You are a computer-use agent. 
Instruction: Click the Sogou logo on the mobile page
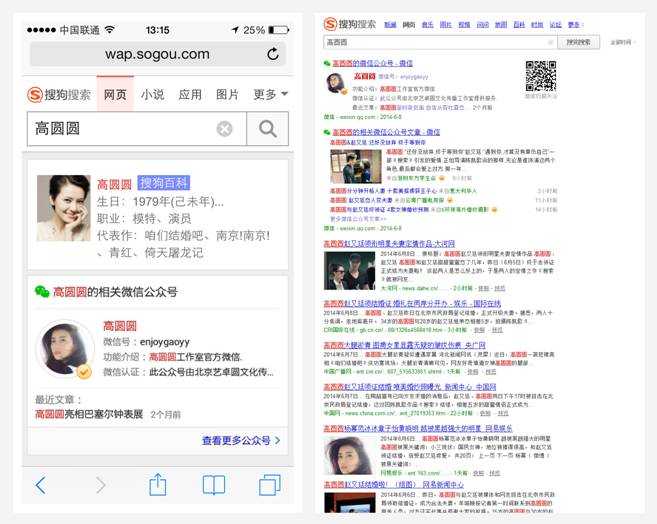[x=59, y=95]
